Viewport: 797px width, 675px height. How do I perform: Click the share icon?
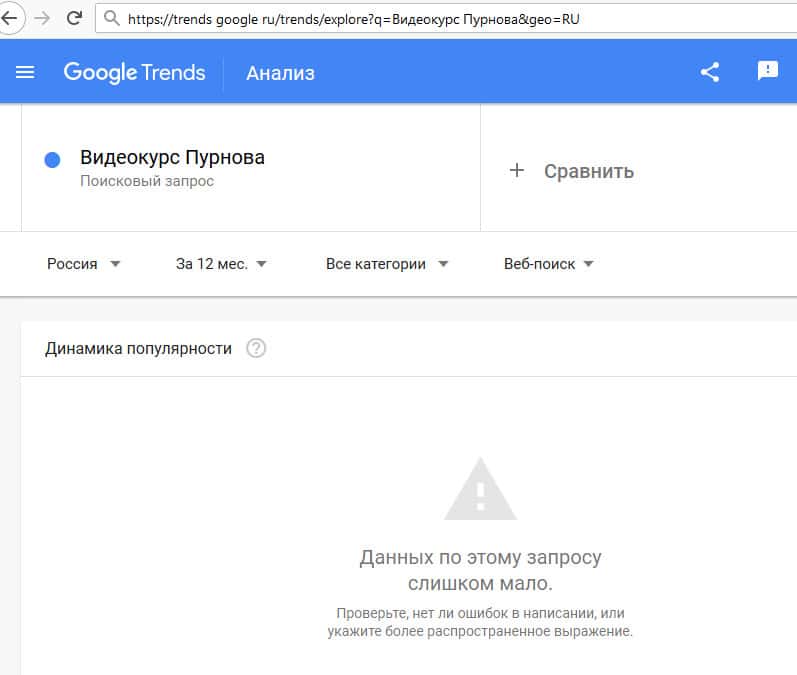(710, 72)
